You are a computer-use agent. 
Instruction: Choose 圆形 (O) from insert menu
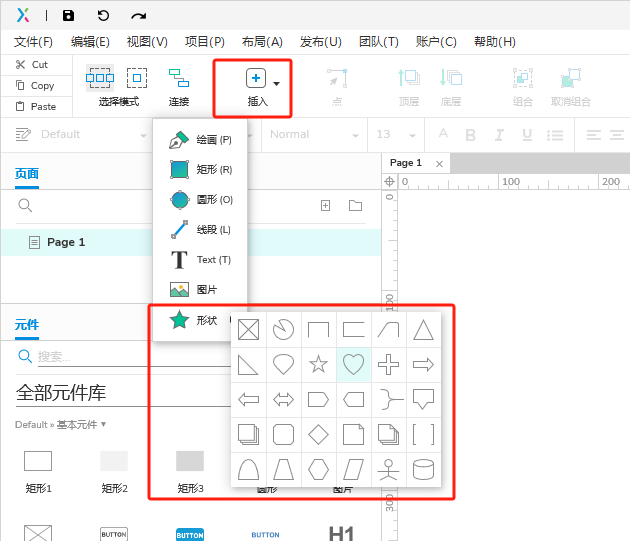tap(200, 200)
